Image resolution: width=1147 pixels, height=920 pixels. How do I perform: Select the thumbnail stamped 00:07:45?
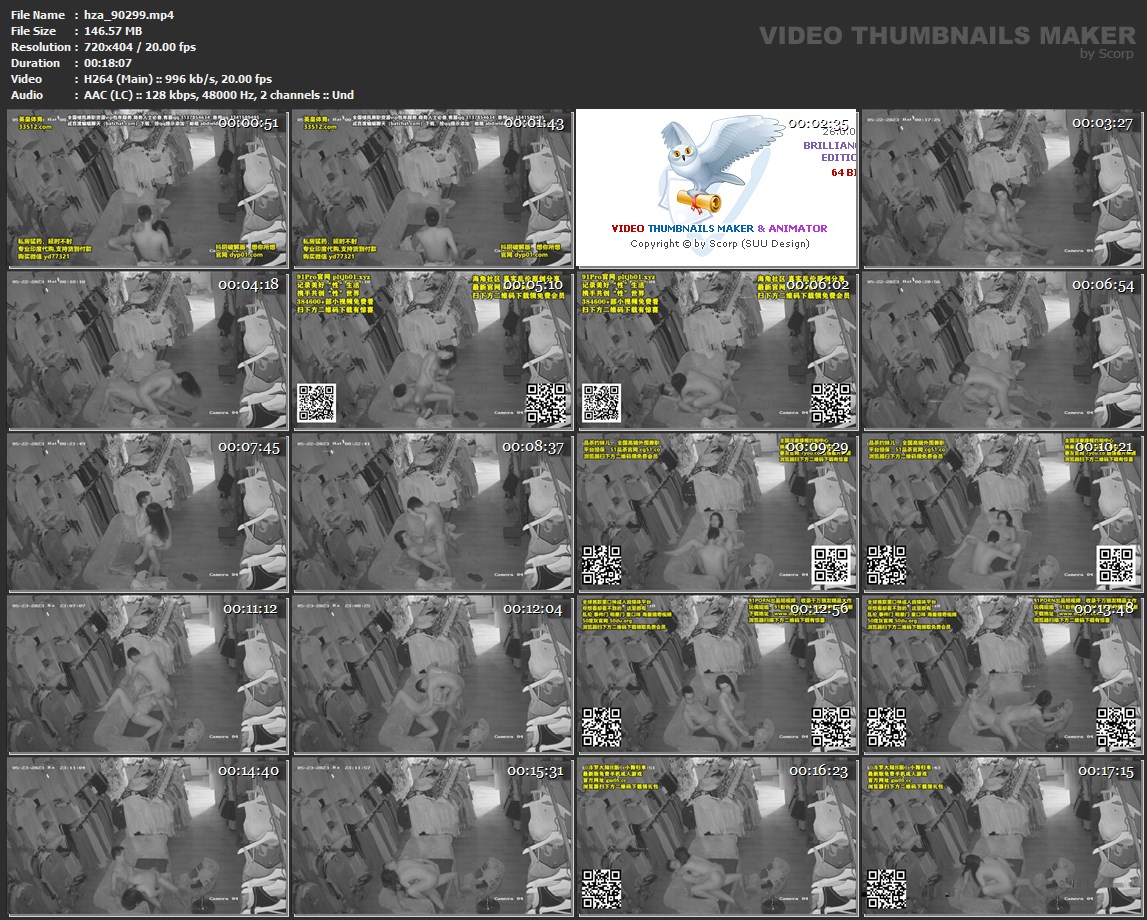point(148,513)
